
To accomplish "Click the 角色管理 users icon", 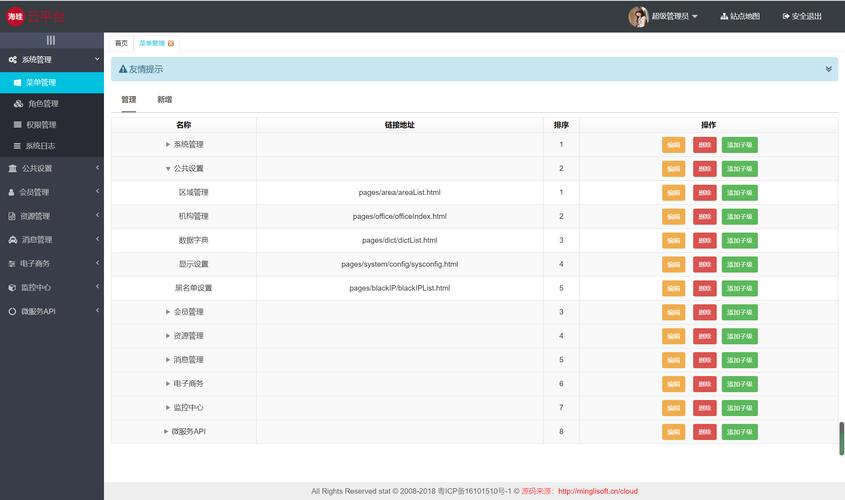I will click(18, 103).
